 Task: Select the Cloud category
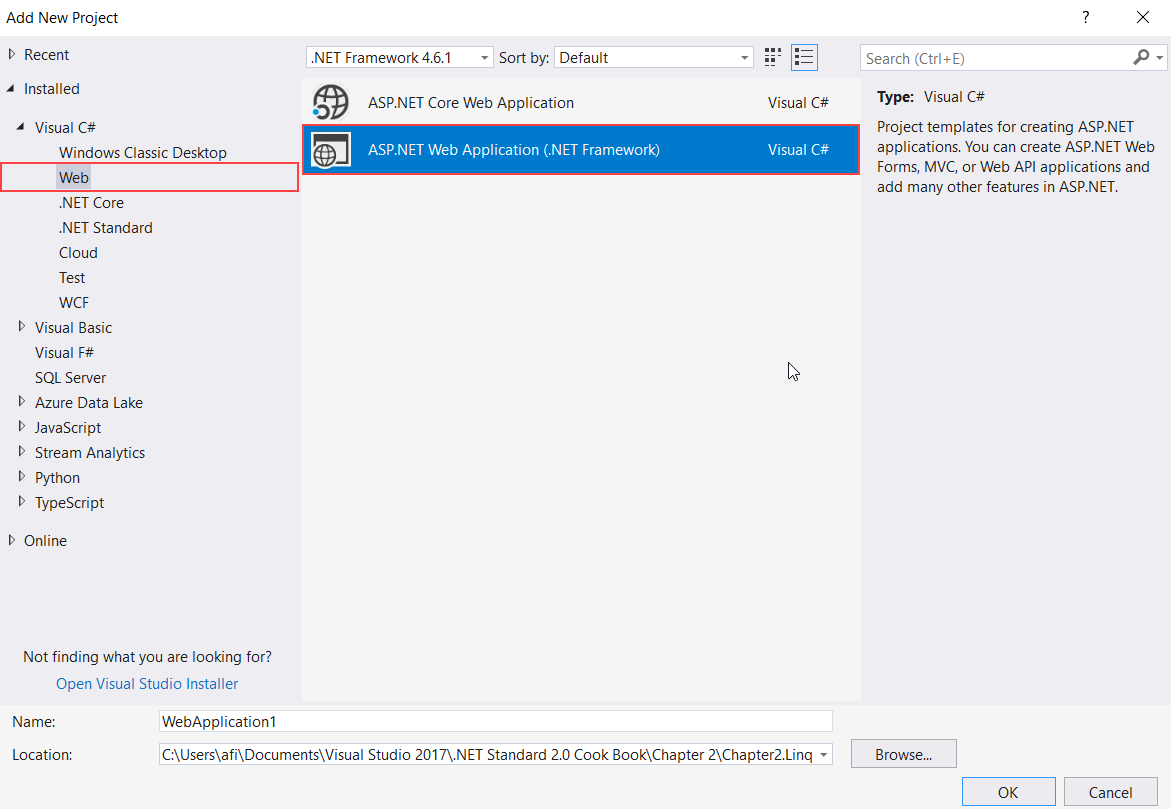[x=78, y=252]
